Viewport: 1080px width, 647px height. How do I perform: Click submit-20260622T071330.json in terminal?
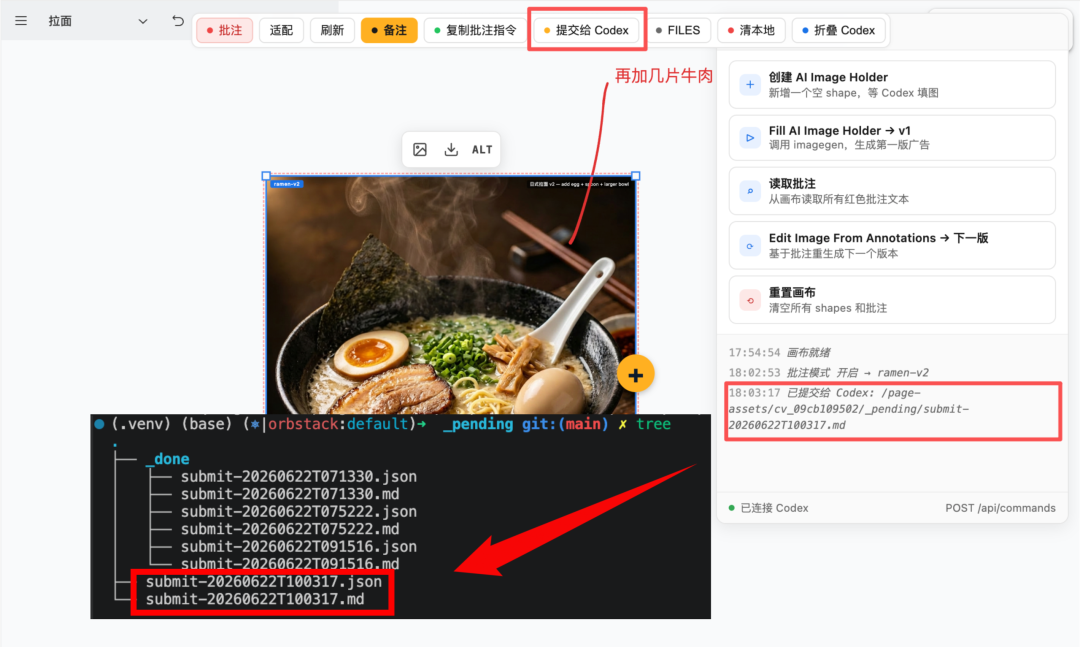299,477
